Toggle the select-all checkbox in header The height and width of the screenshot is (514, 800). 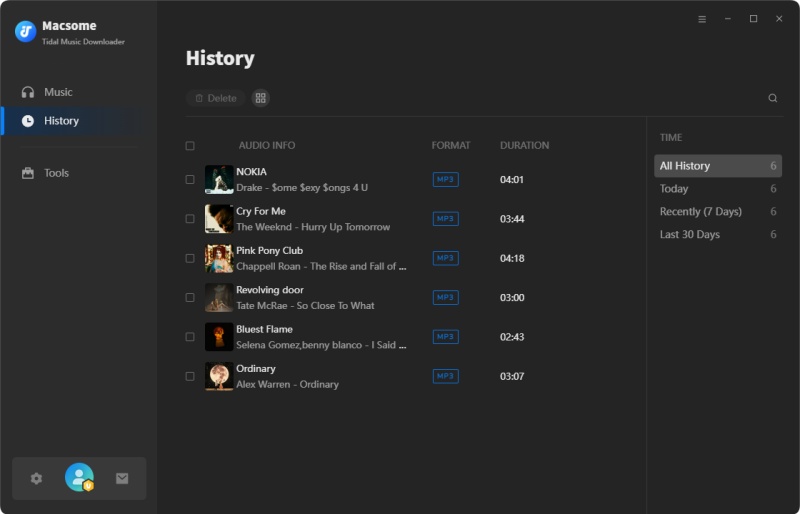[190, 146]
